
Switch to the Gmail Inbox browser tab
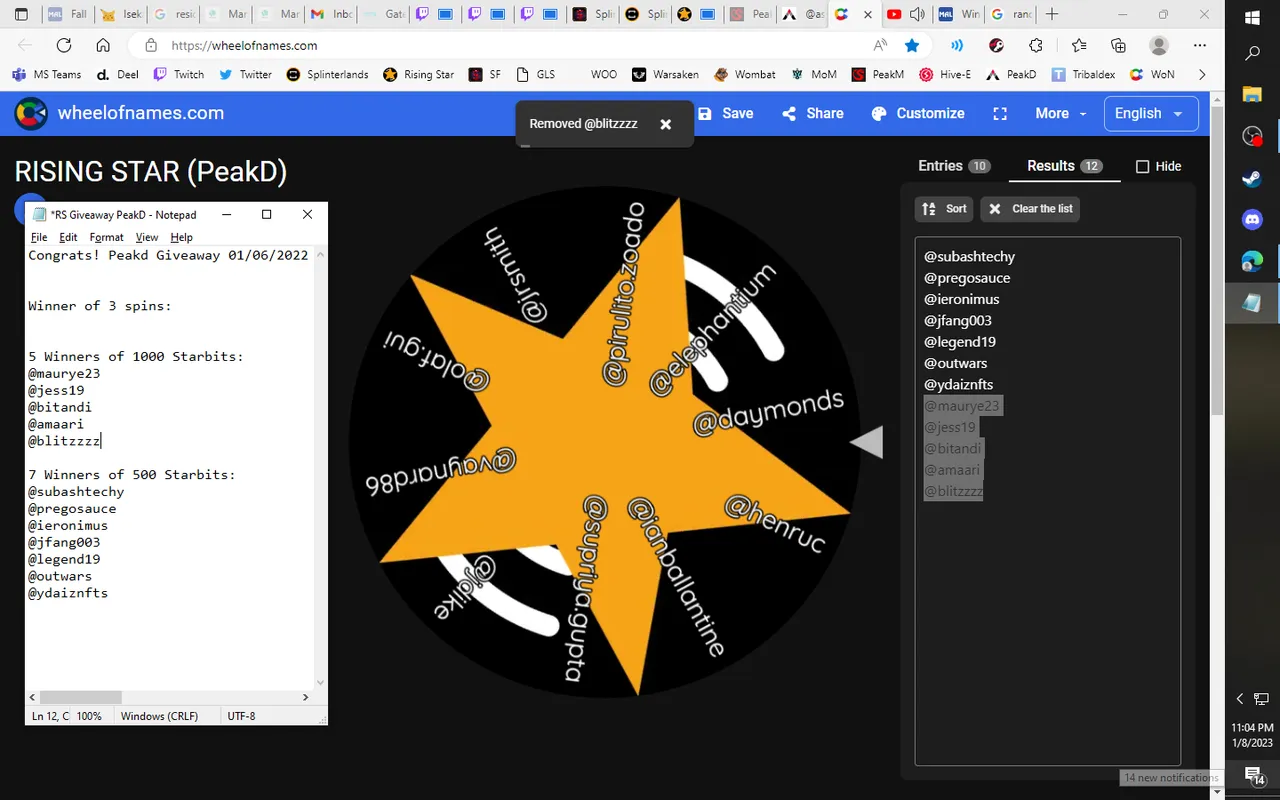pyautogui.click(x=330, y=15)
